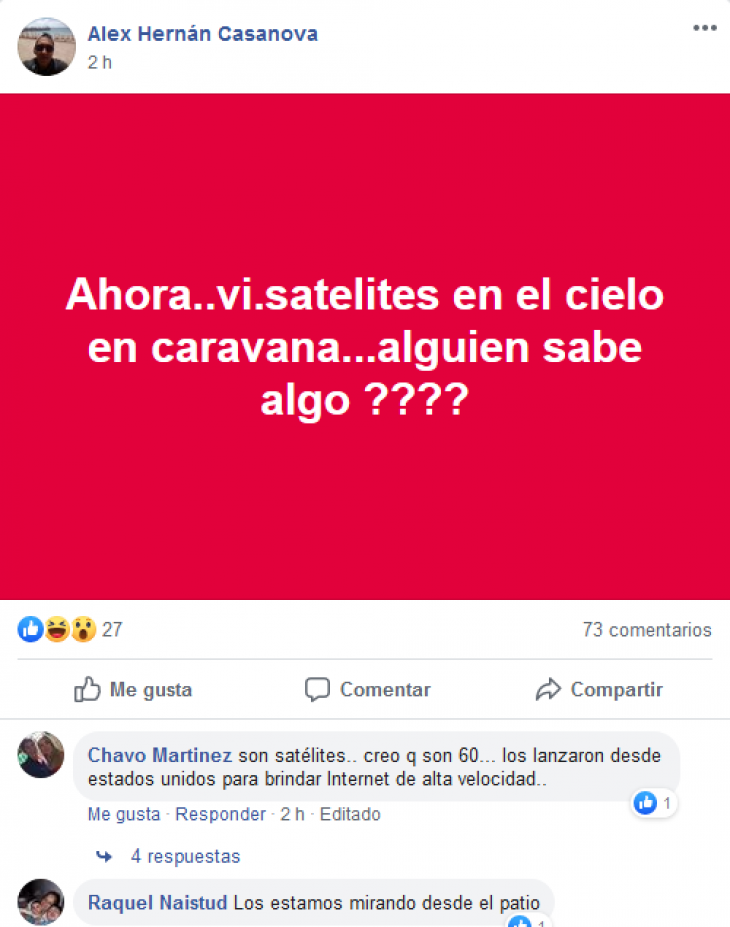Click the surprised wow reaction emoji
Screen dimensions: 730x927
(83, 629)
